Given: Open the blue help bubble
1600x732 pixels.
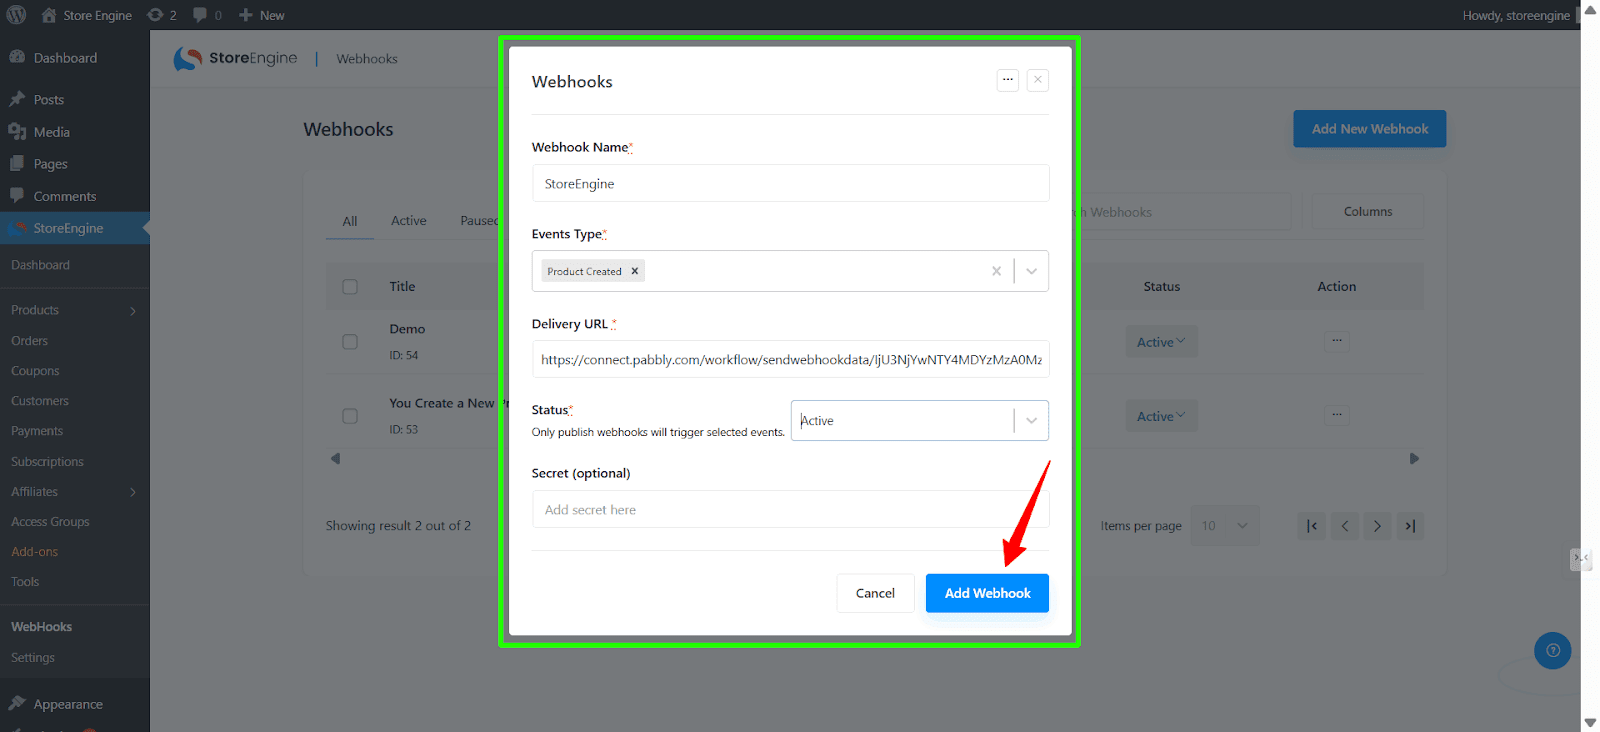Looking at the screenshot, I should (x=1552, y=651).
